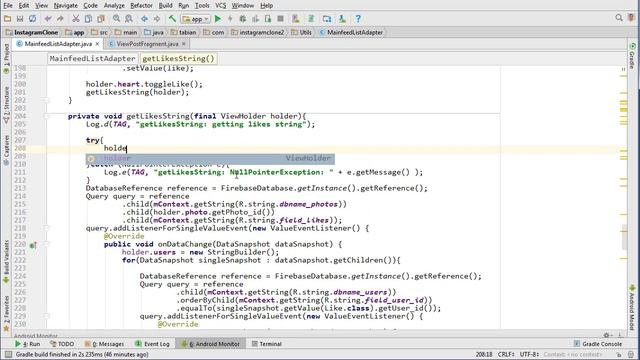Click the Profile/coverage icon in toolbar
The image size is (640, 360).
(256, 19)
